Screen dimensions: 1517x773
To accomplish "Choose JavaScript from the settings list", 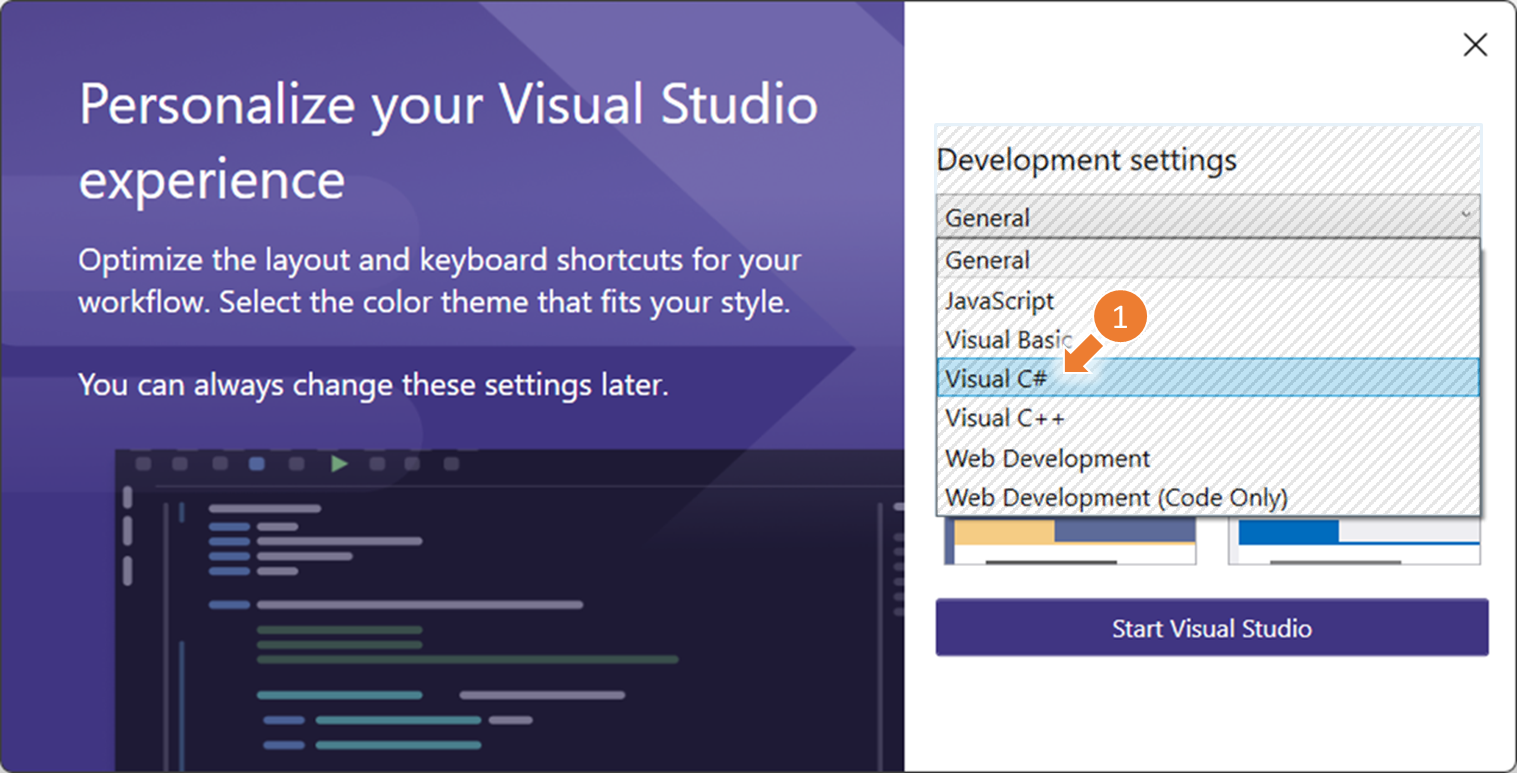I will (x=1208, y=300).
